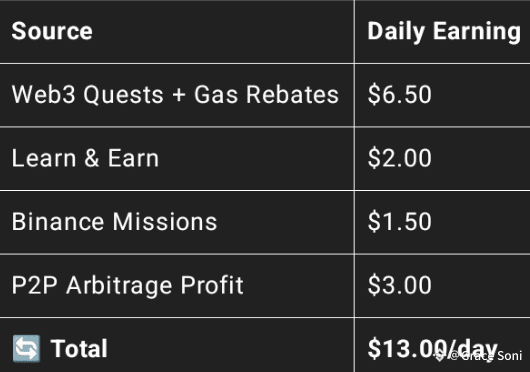Click the bold Total label
This screenshot has height=372, width=530.
(79, 349)
